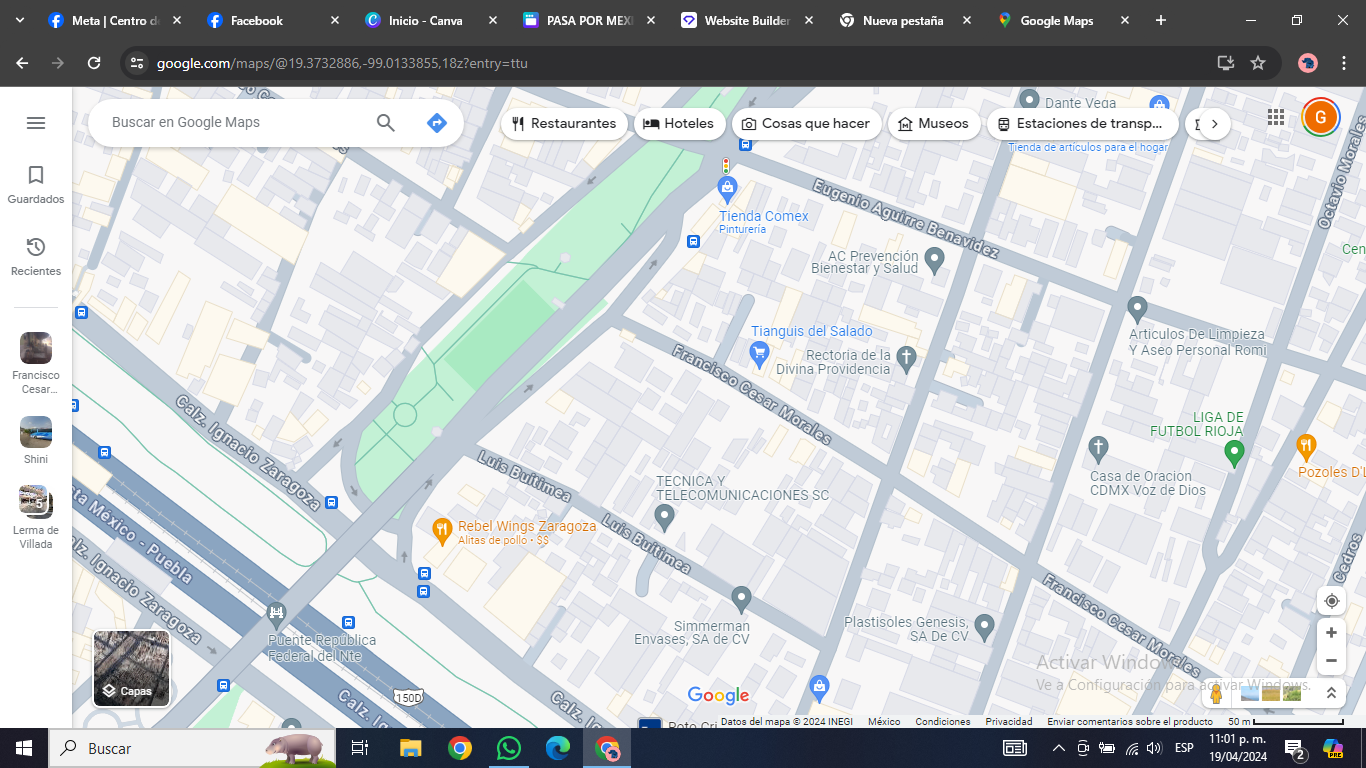The image size is (1366, 768).
Task: Open the Google apps grid
Action: click(1276, 117)
